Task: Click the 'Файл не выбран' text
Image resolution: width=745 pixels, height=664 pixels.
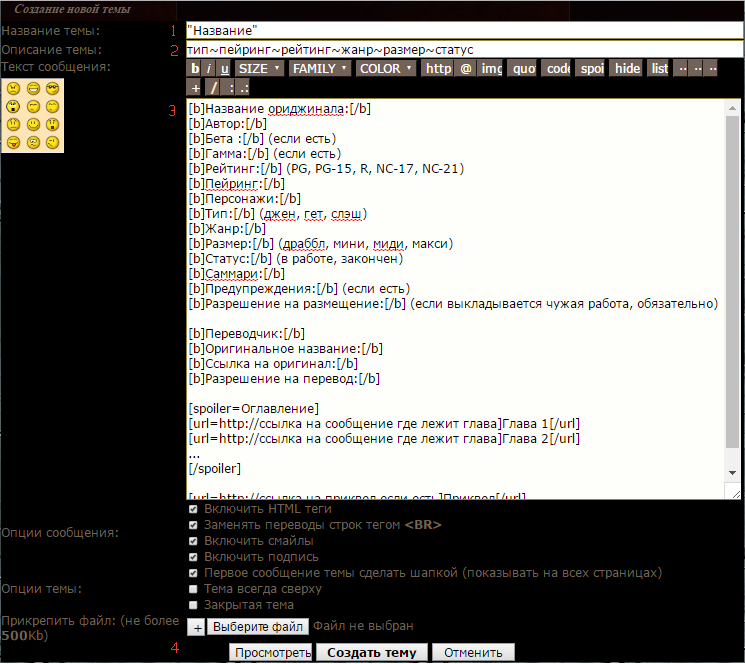Action: 363,626
